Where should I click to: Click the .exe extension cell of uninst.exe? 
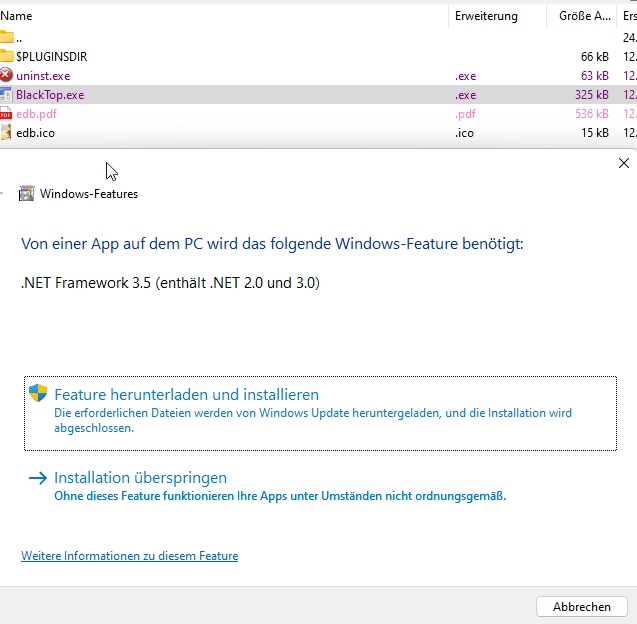466,76
